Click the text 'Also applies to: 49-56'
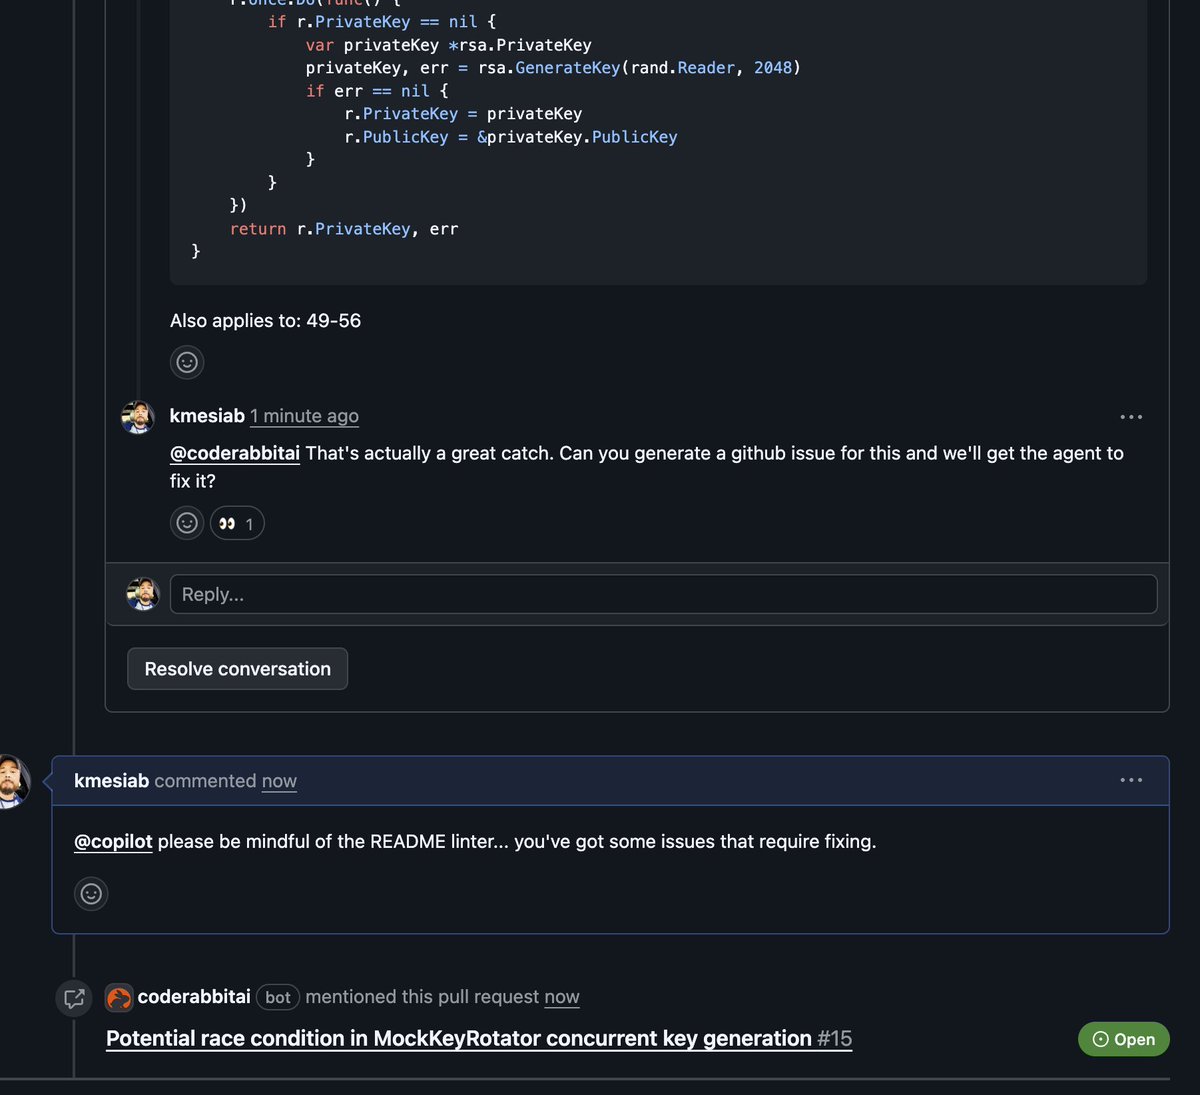This screenshot has width=1200, height=1095. click(265, 321)
